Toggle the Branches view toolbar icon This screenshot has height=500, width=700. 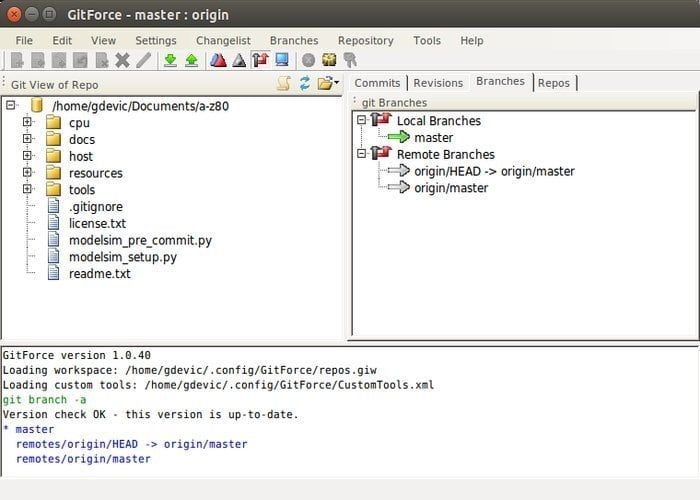260,60
